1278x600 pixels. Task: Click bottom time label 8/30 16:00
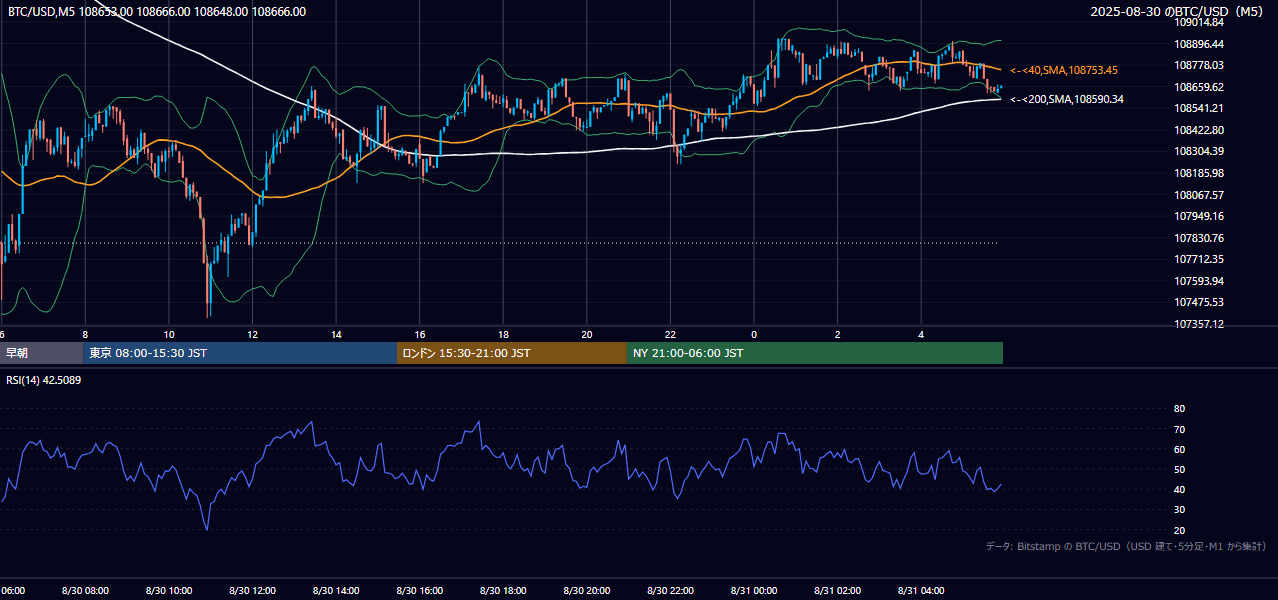point(420,591)
